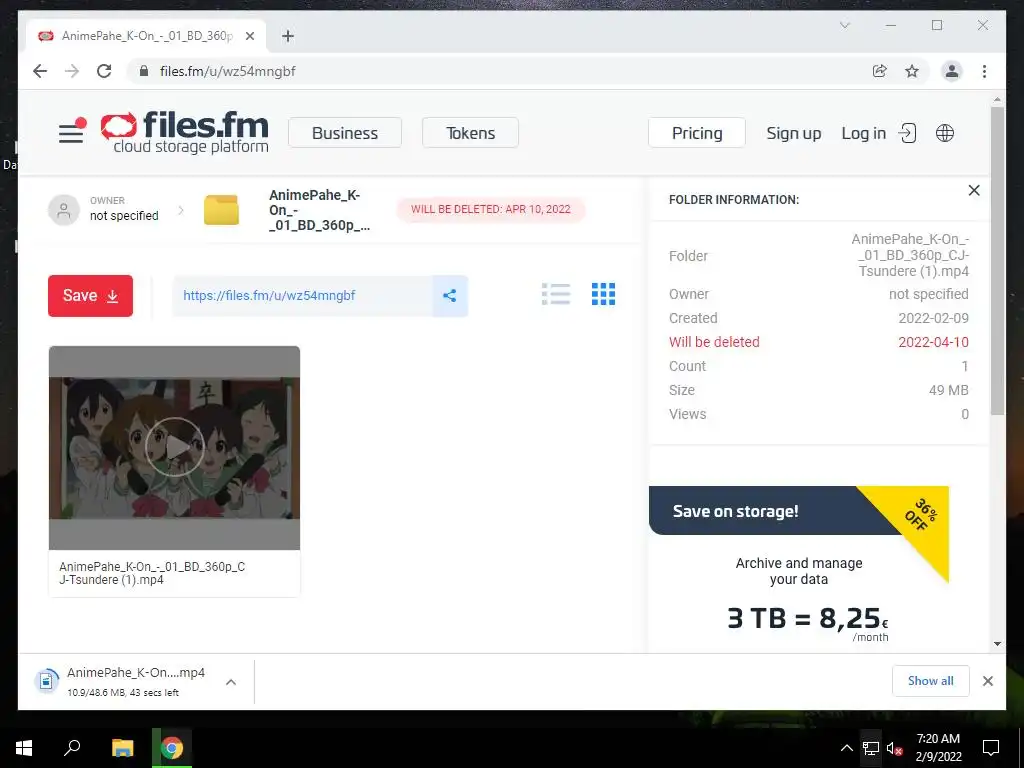1024x768 pixels.
Task: Click the Chrome address bar
Action: point(496,71)
